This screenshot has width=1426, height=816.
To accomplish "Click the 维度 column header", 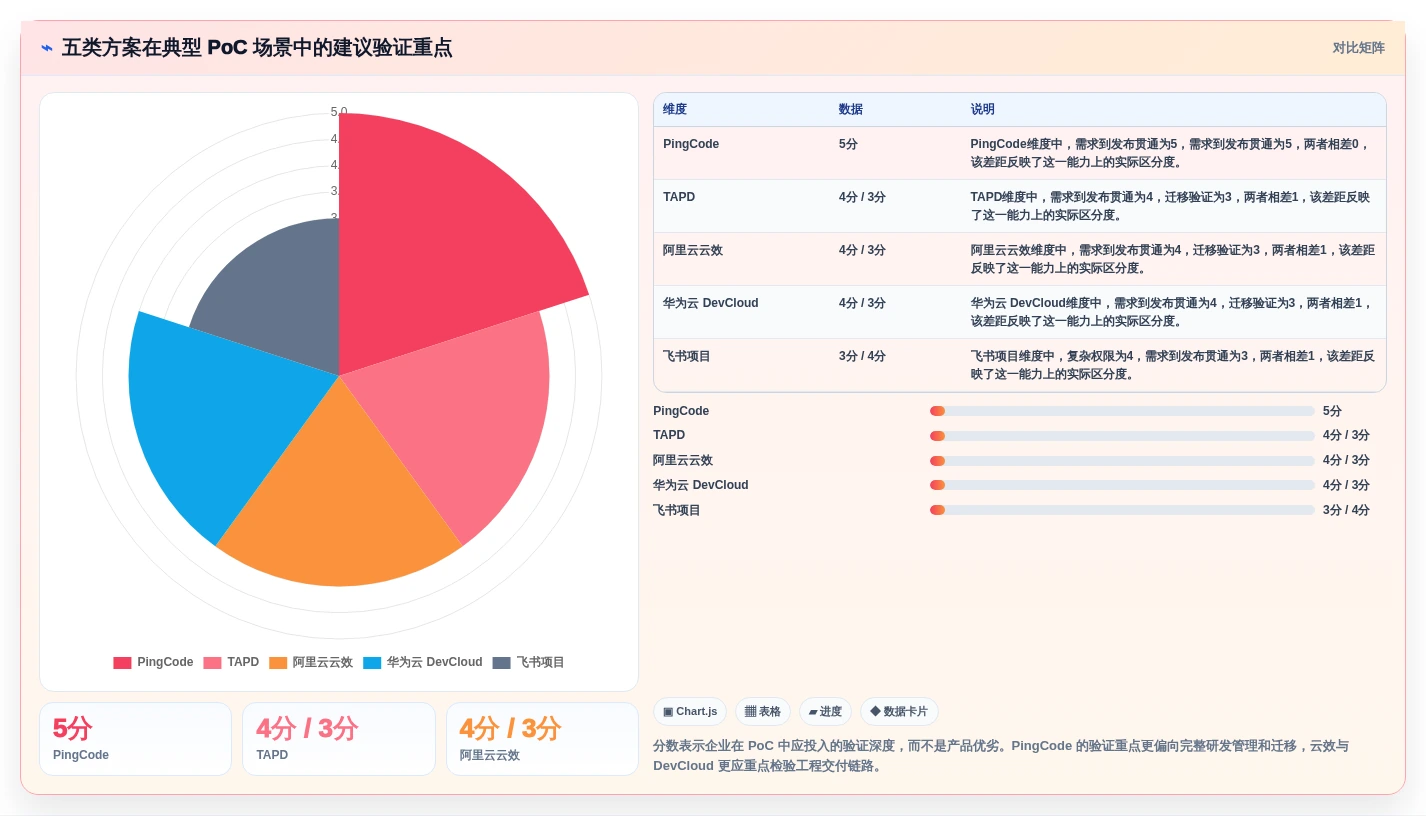I will 675,110.
